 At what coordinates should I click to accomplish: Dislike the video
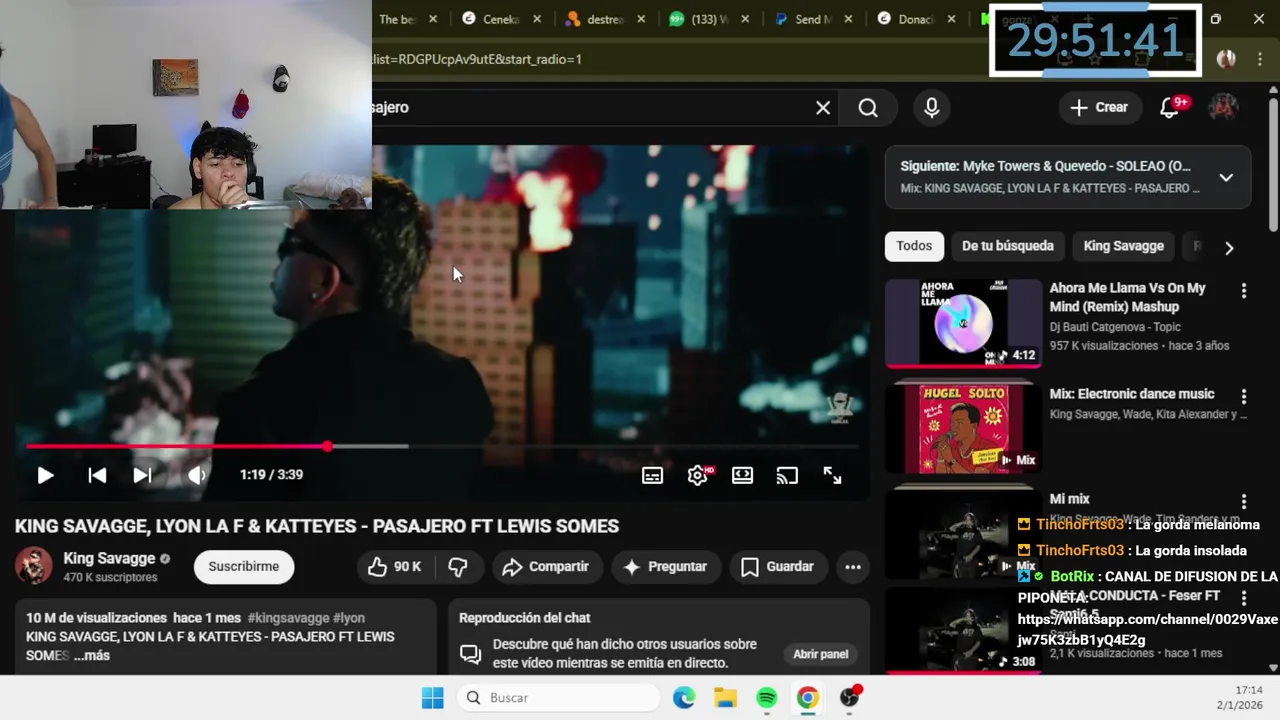(458, 567)
